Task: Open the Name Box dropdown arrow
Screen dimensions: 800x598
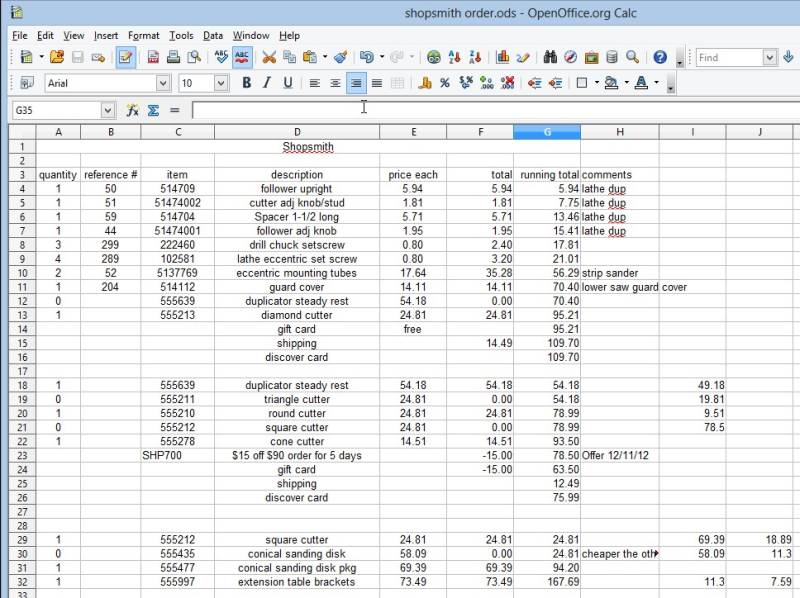Action: click(x=107, y=110)
